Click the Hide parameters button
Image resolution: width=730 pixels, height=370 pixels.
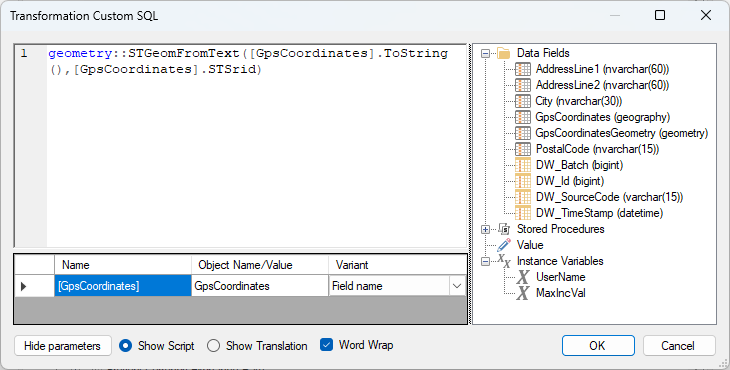[x=62, y=346]
